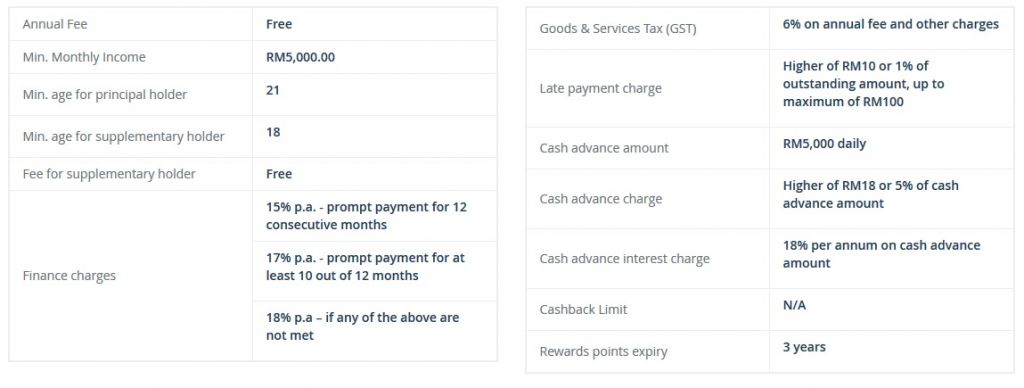The image size is (1024, 388).
Task: Select the 17% p.a. finance charge text
Action: click(x=365, y=267)
